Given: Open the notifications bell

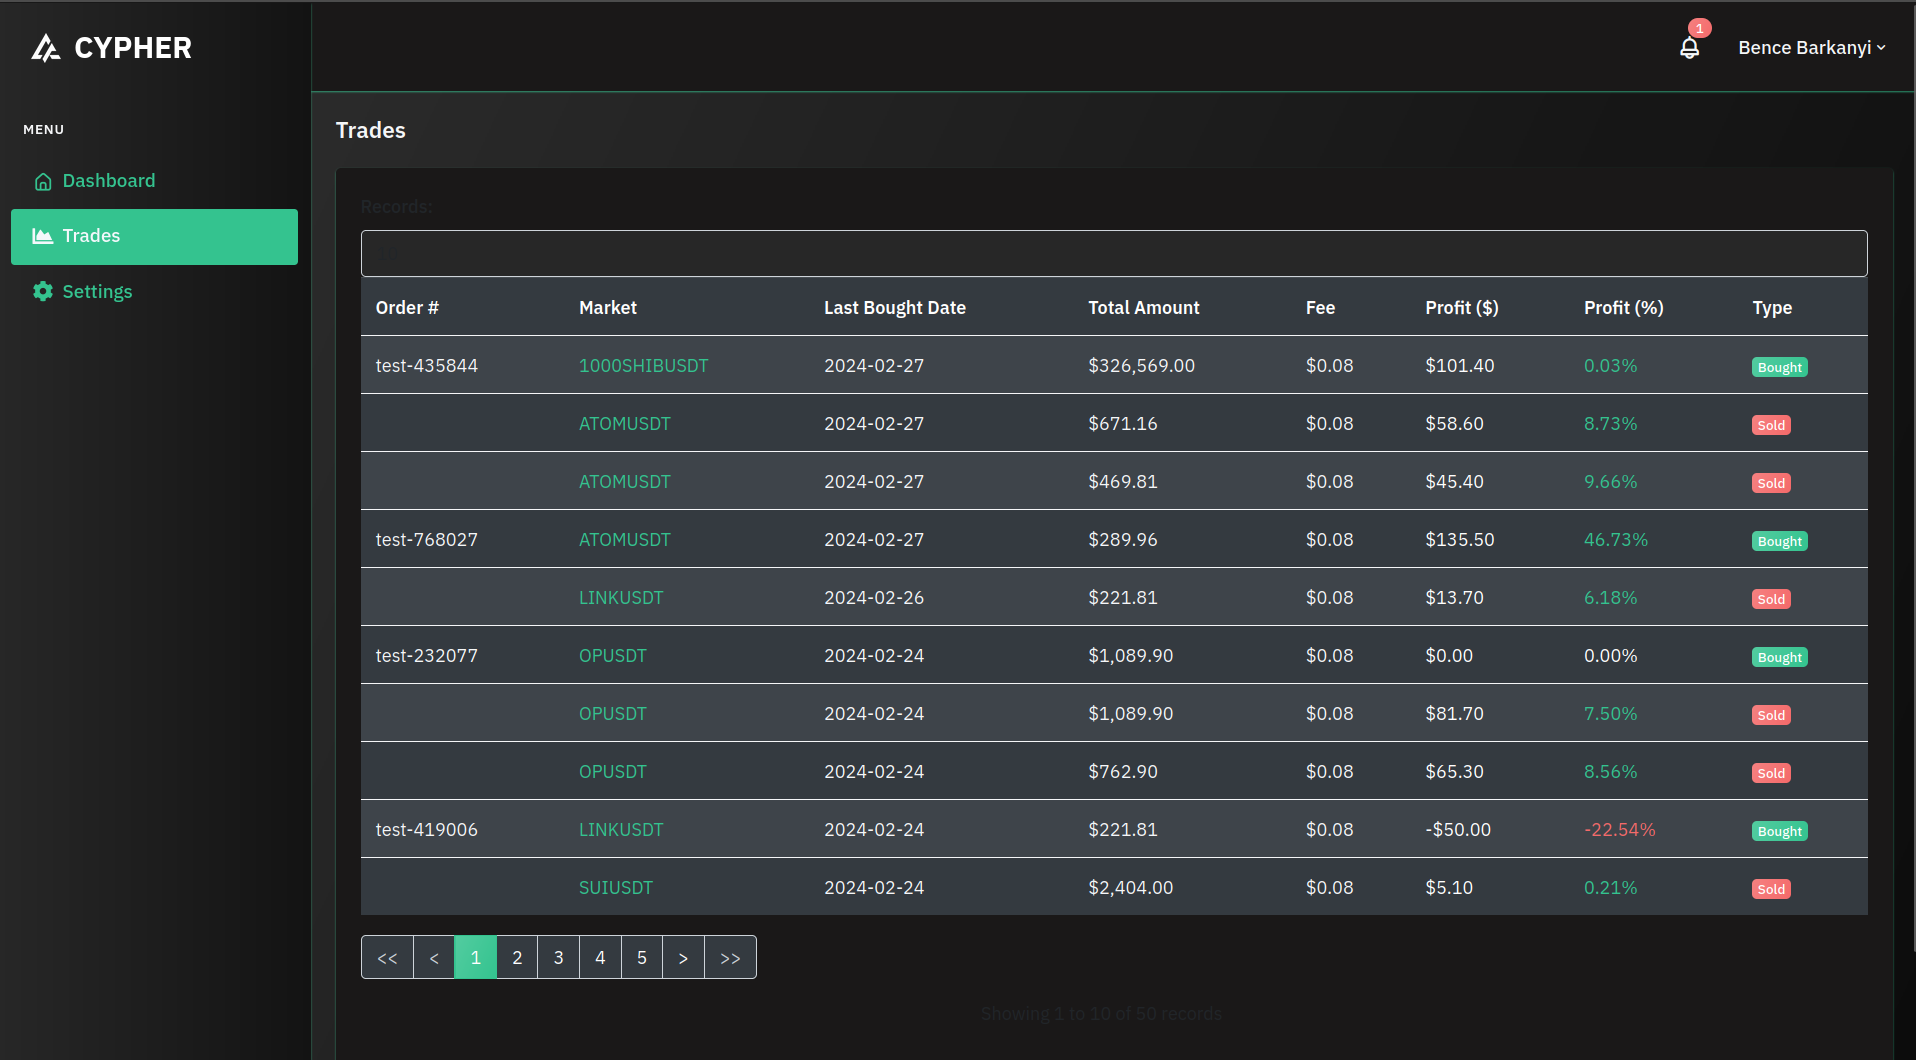Looking at the screenshot, I should (1689, 48).
